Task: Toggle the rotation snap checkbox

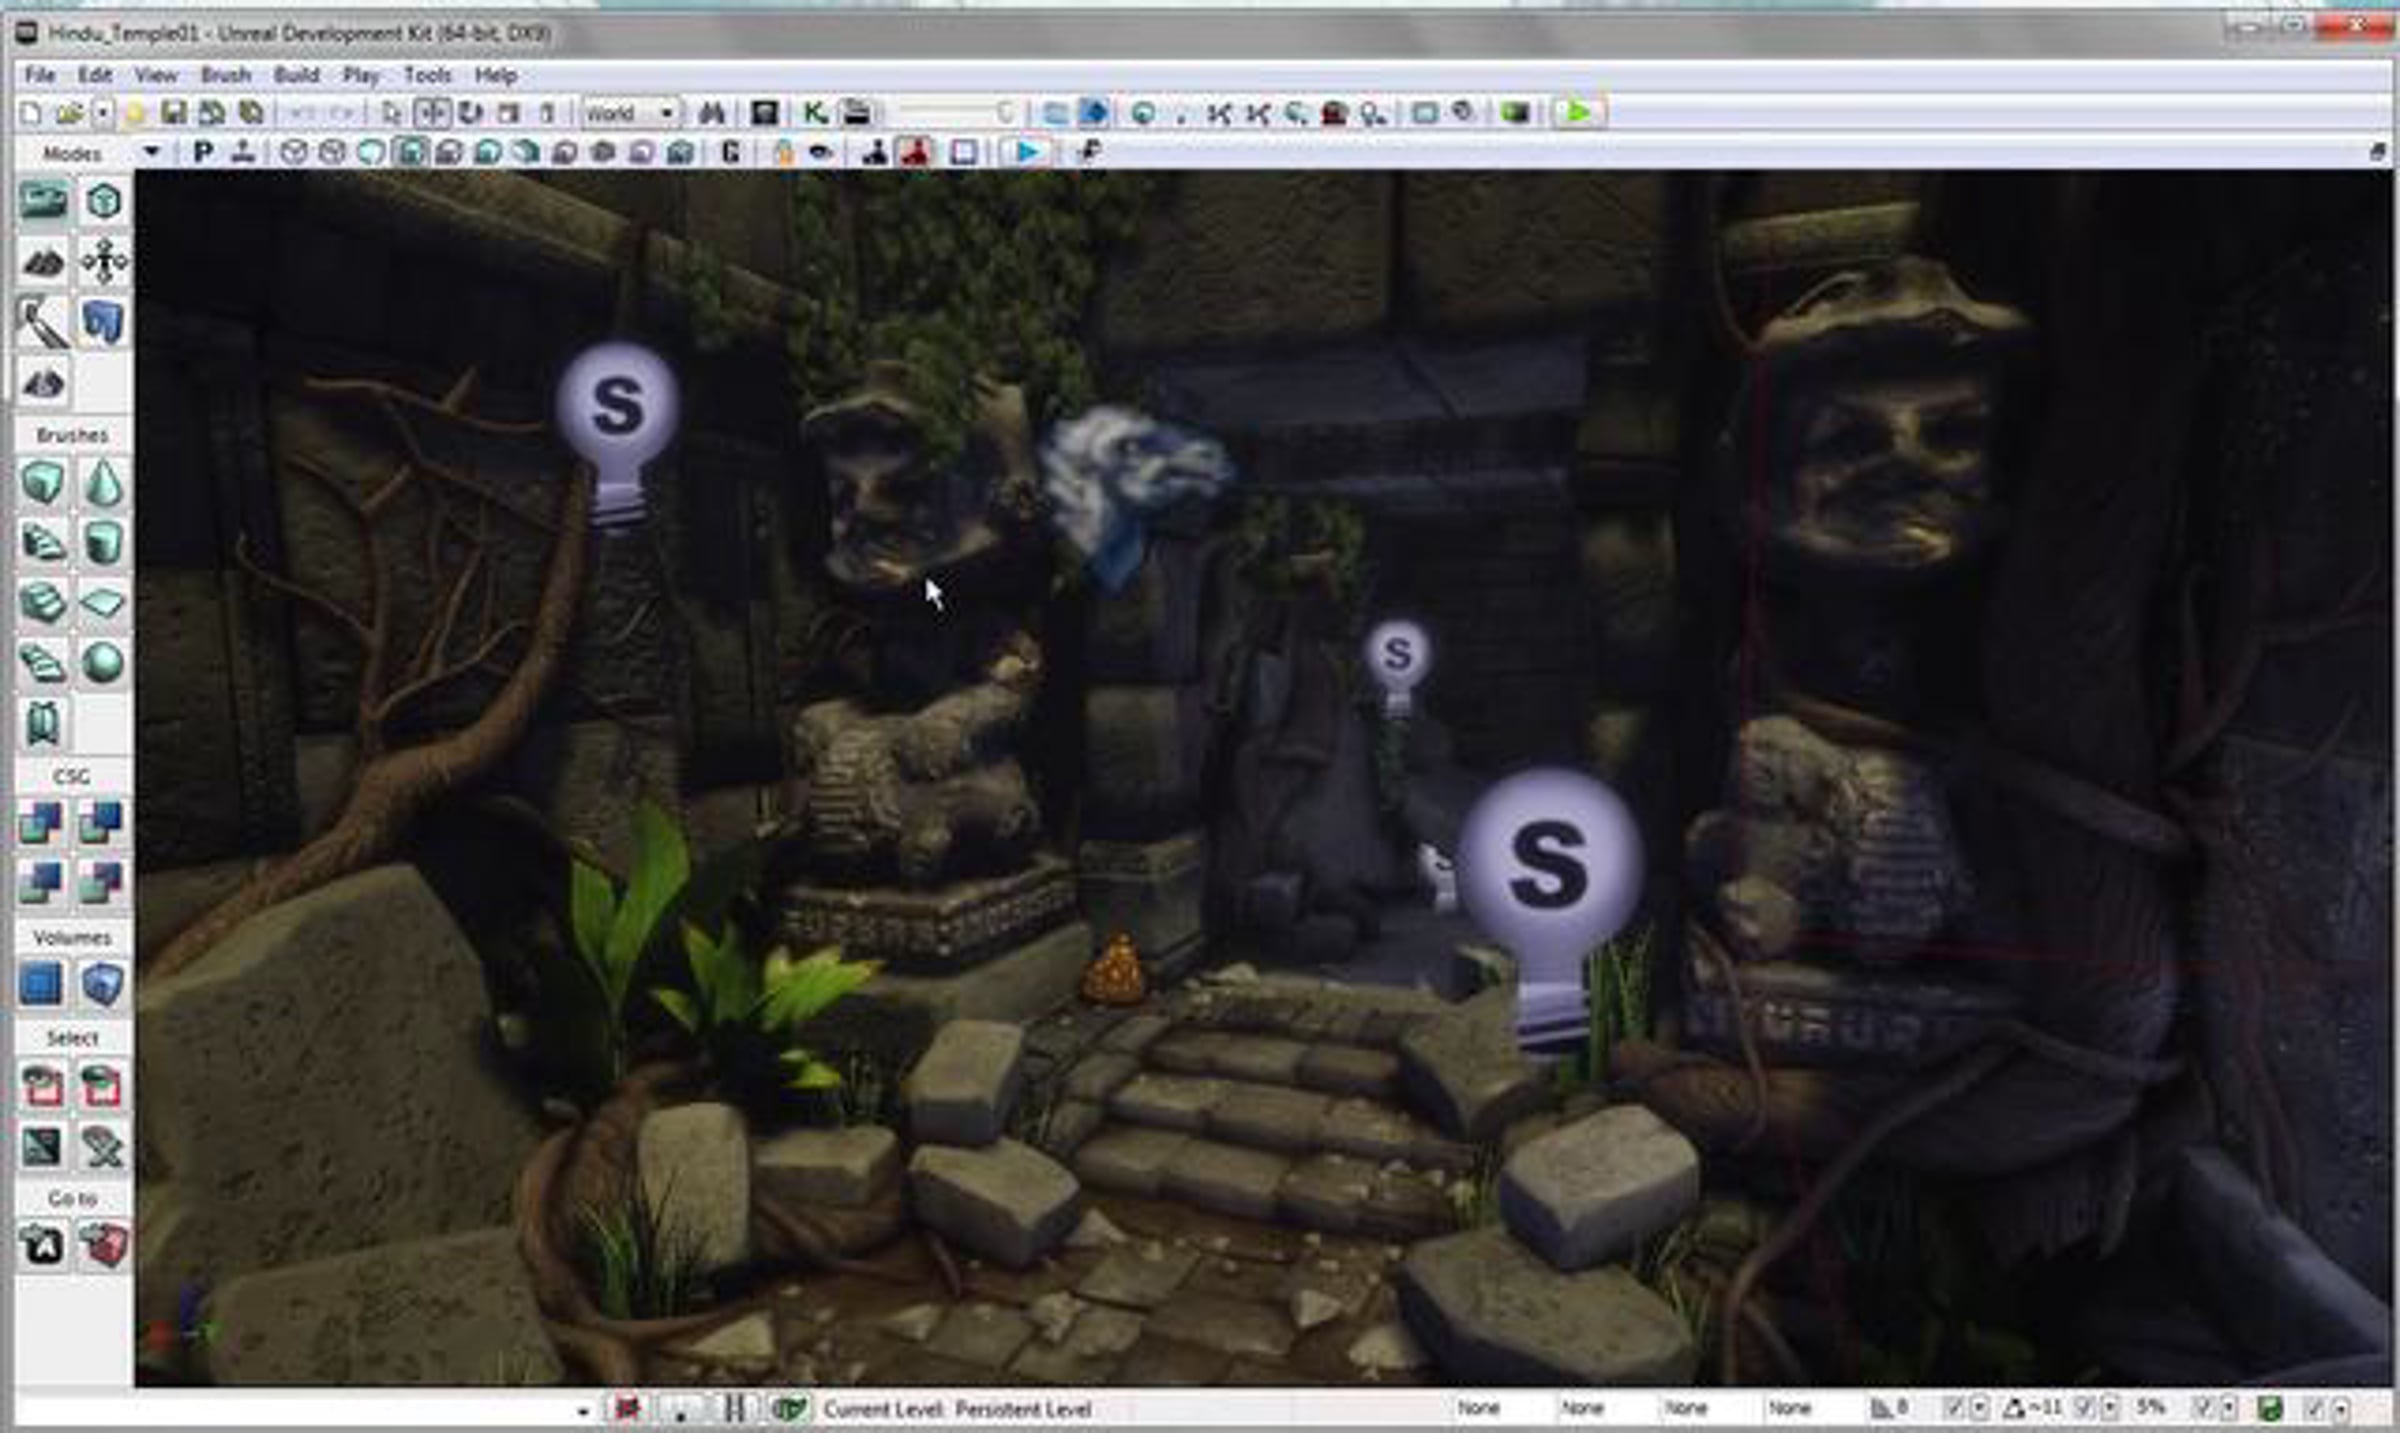Action: (x=2084, y=1409)
